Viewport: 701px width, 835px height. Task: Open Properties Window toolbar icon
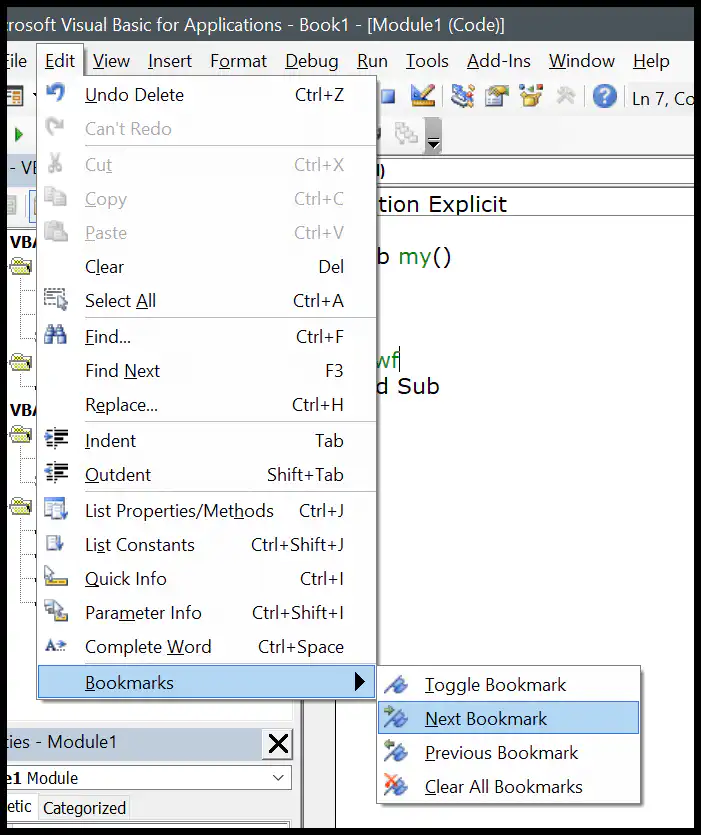click(496, 96)
